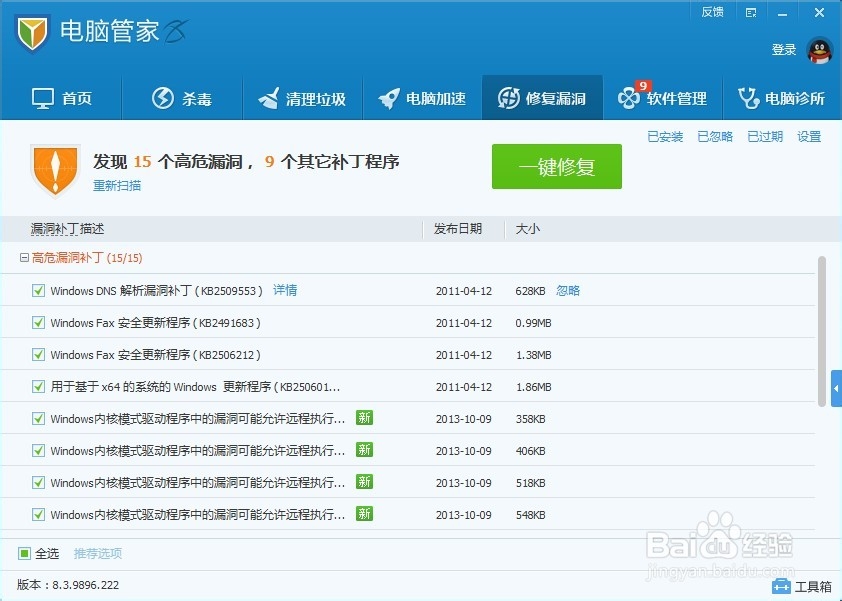Image resolution: width=842 pixels, height=601 pixels.
Task: Click the 新 badge on the 518KB row
Action: (364, 482)
